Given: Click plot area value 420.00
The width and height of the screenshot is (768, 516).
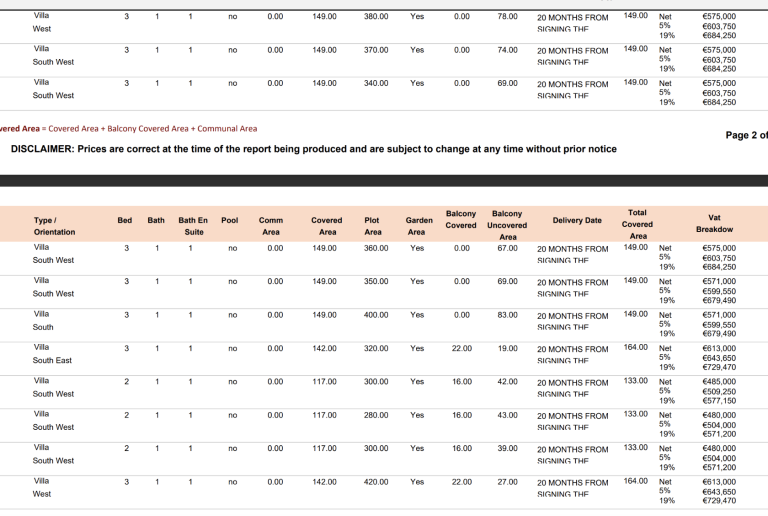Looking at the screenshot, I should click(x=376, y=482).
